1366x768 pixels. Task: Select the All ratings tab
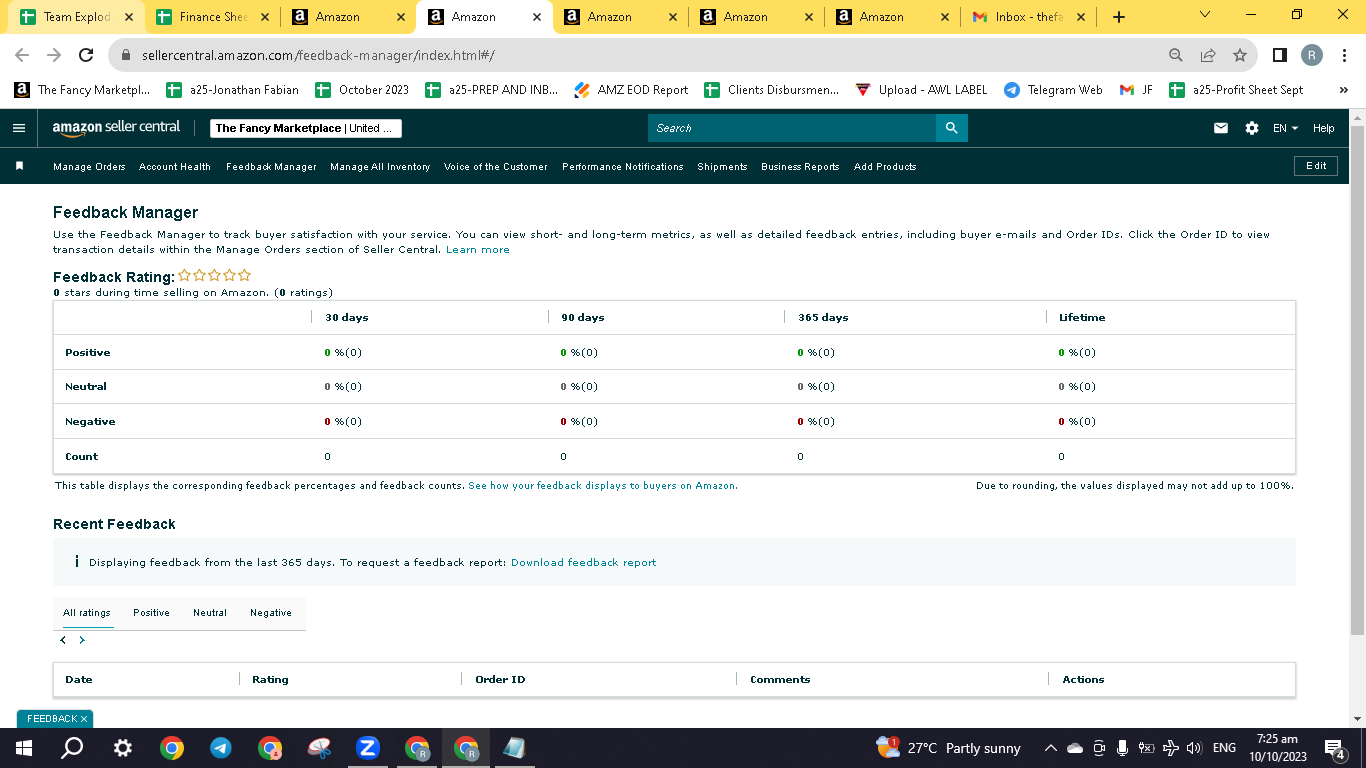(87, 613)
